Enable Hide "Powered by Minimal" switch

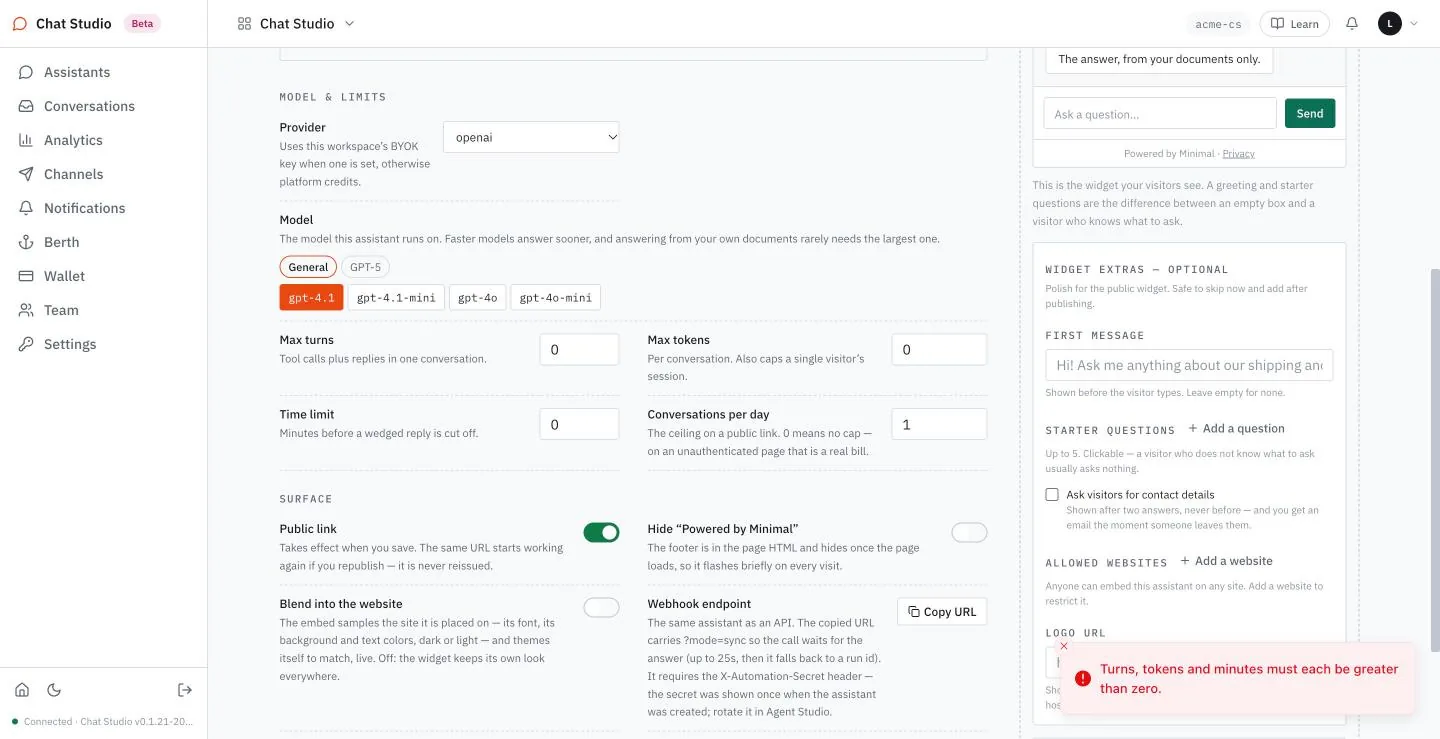969,533
